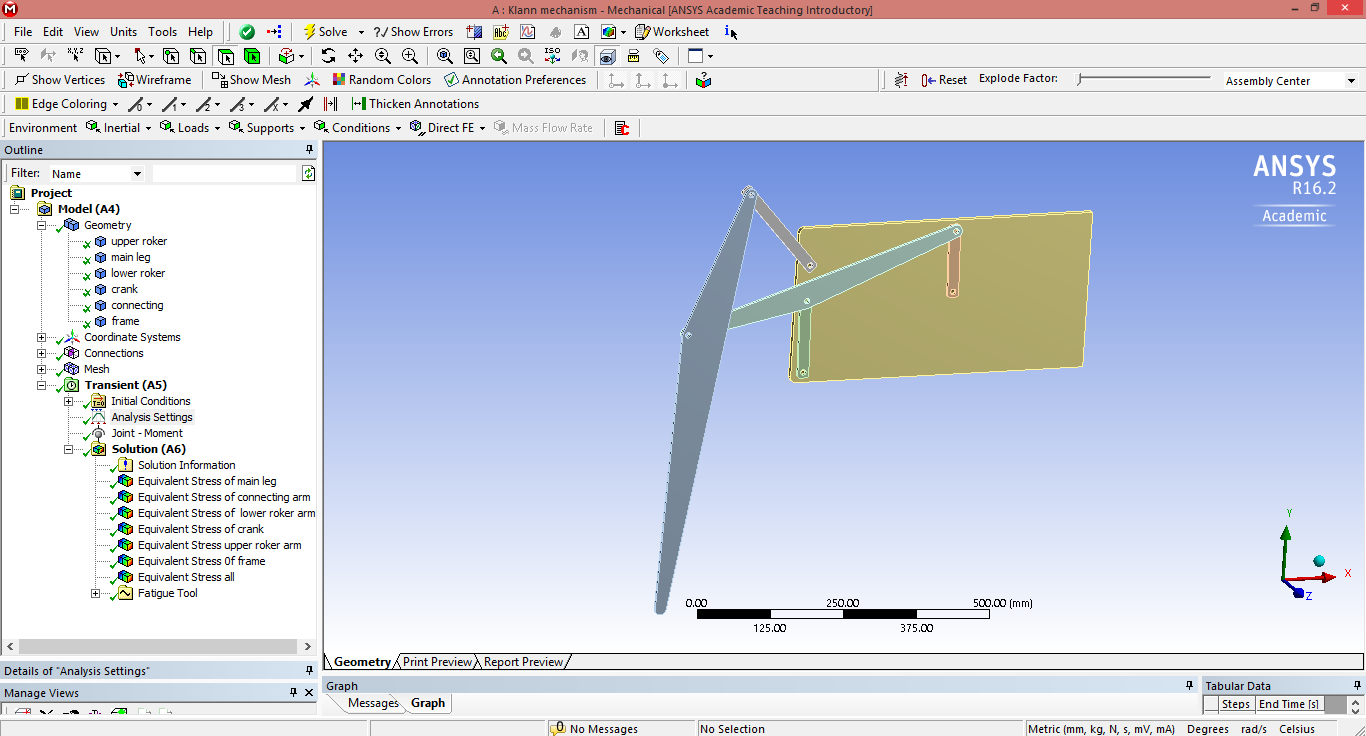Switch to the Print Preview tab
The image size is (1366, 736).
pyautogui.click(x=437, y=662)
